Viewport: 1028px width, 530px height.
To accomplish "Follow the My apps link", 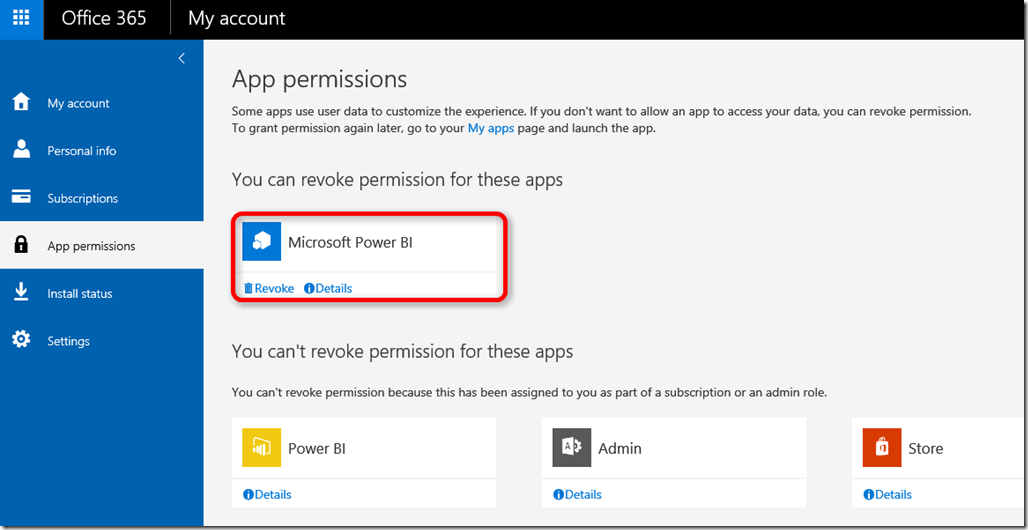I will pyautogui.click(x=490, y=129).
